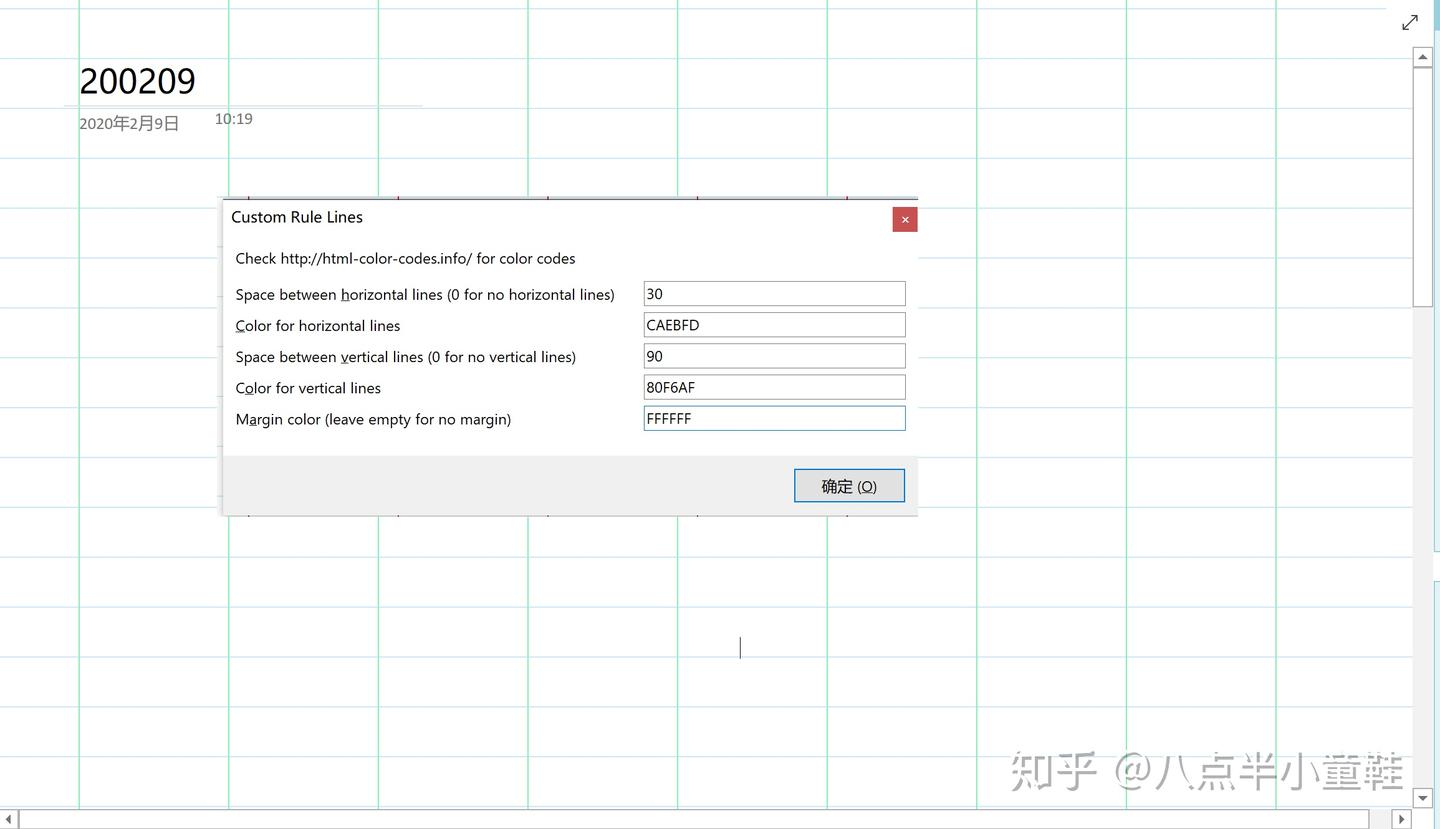Click inside the grid note area
Viewport: 1440px width, 829px height.
coord(740,647)
